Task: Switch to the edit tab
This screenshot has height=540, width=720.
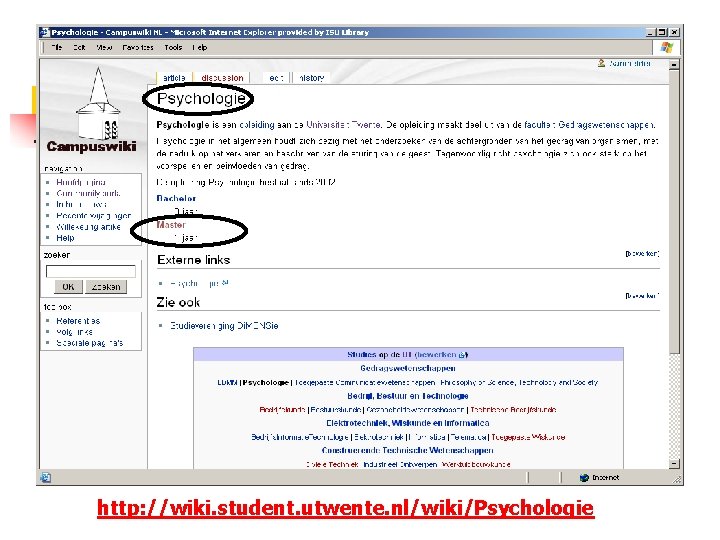Action: [276, 78]
